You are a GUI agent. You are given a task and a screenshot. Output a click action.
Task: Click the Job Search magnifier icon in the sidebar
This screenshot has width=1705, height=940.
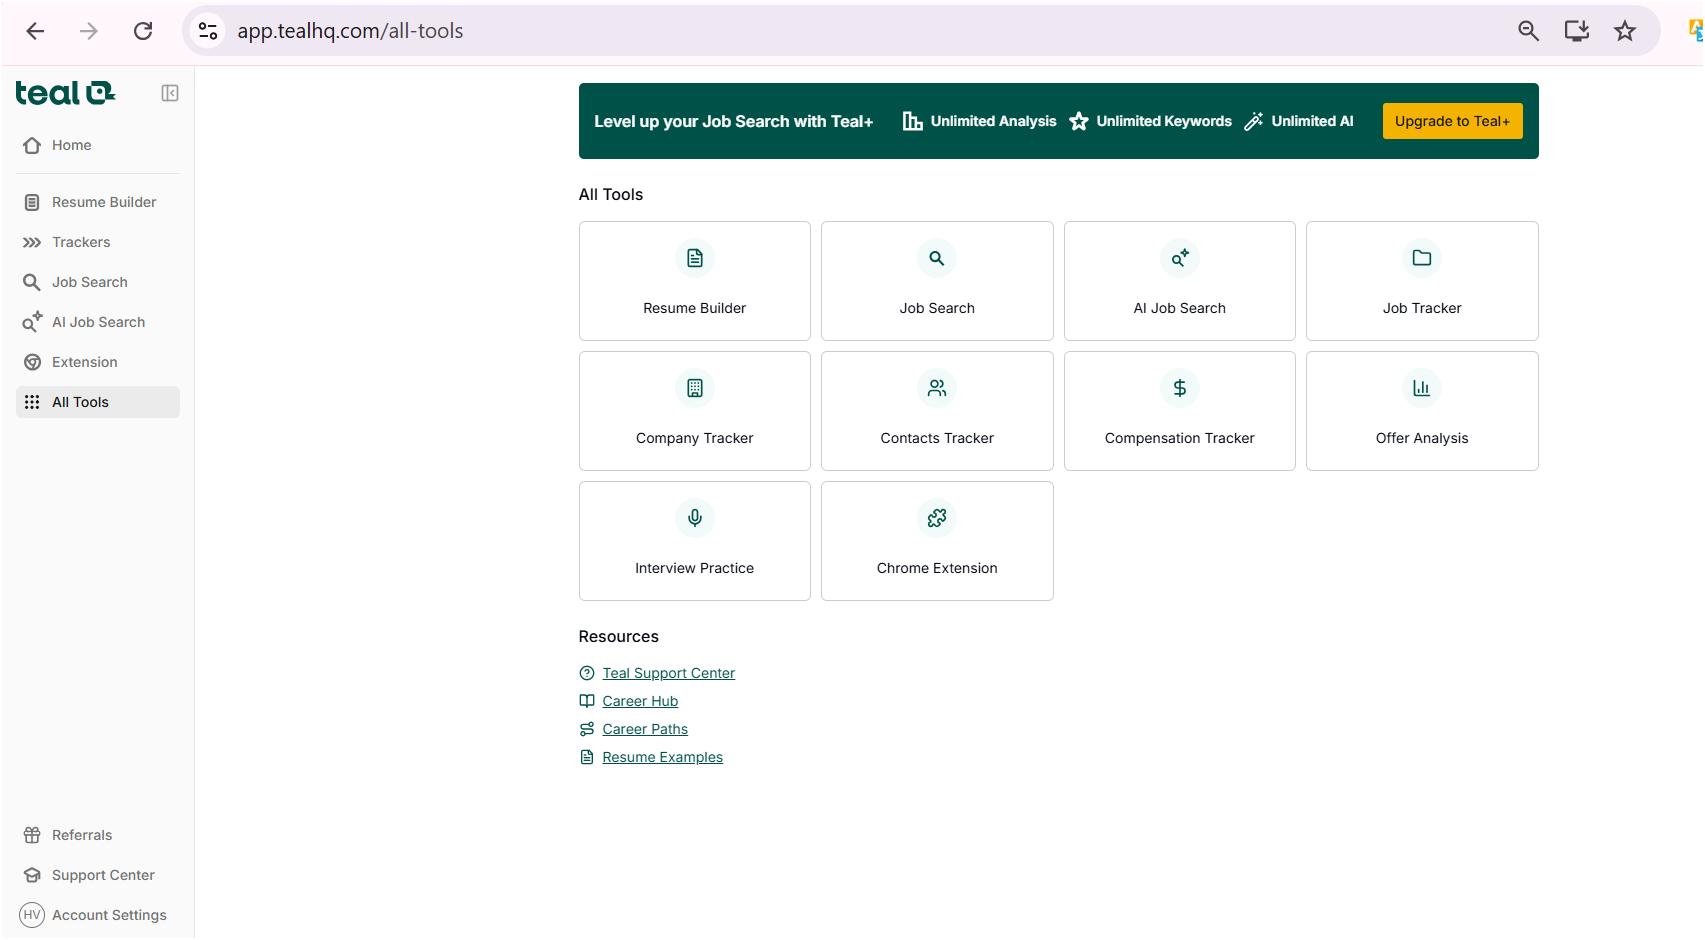(x=32, y=282)
